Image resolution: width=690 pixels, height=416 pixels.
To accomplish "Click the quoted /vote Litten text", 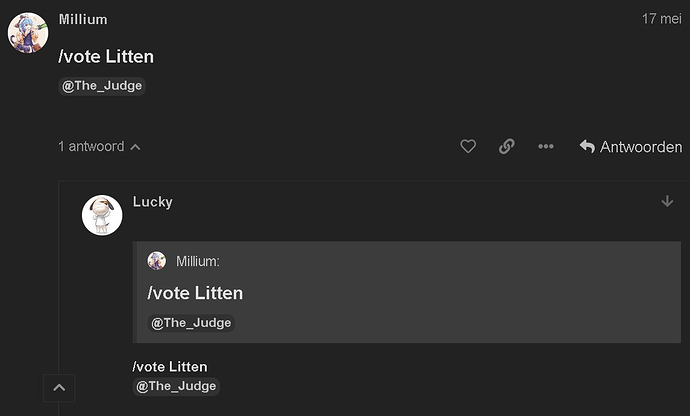I will (x=195, y=293).
